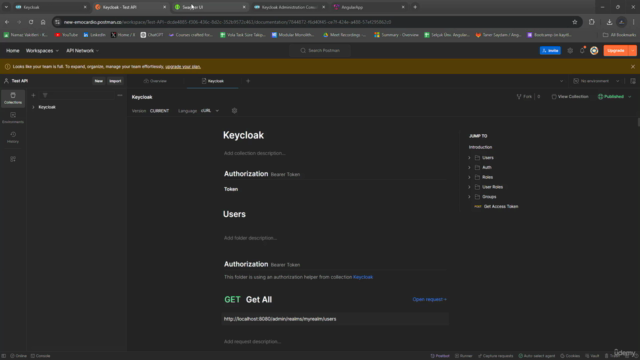Screen dimensions: 640x360
Task: Open the user avatar profile menu
Action: click(x=594, y=51)
